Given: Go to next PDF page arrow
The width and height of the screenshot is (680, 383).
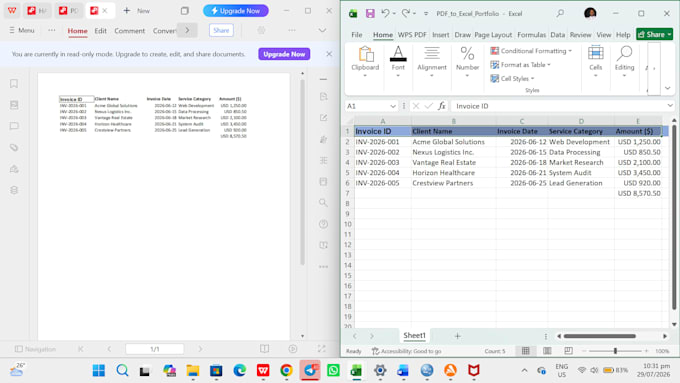Looking at the screenshot, I should pos(200,349).
